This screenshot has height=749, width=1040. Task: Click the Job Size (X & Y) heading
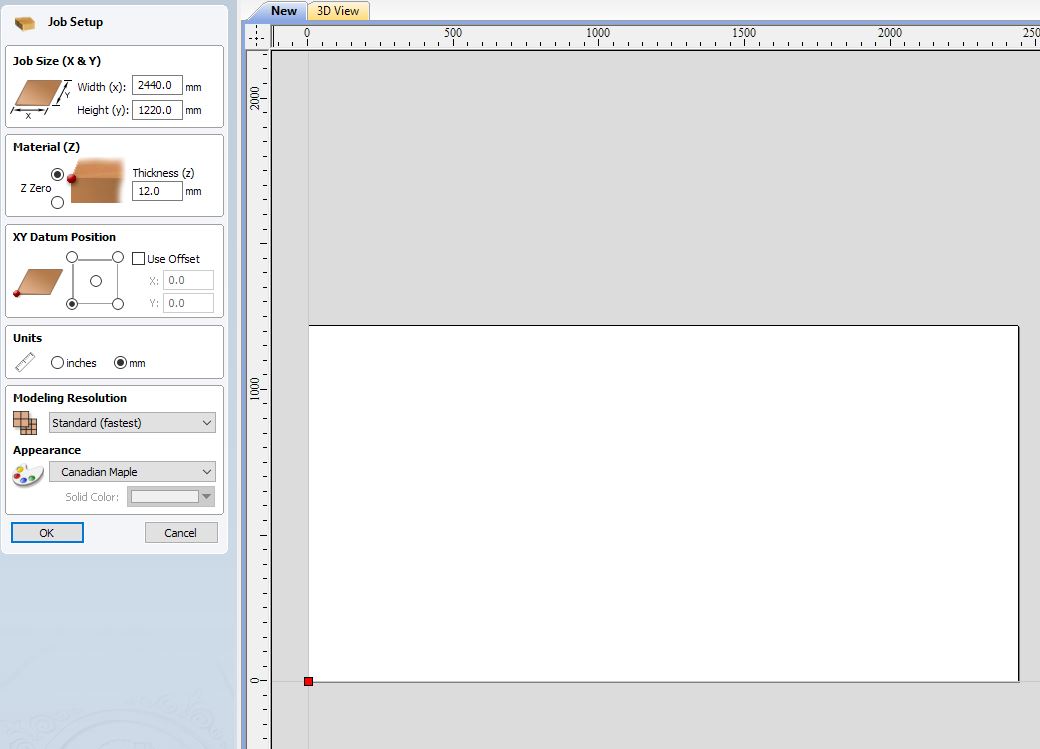(57, 61)
